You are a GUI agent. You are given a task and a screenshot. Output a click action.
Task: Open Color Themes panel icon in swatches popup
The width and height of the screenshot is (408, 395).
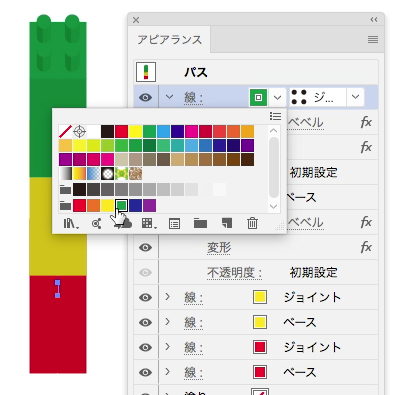tap(96, 223)
